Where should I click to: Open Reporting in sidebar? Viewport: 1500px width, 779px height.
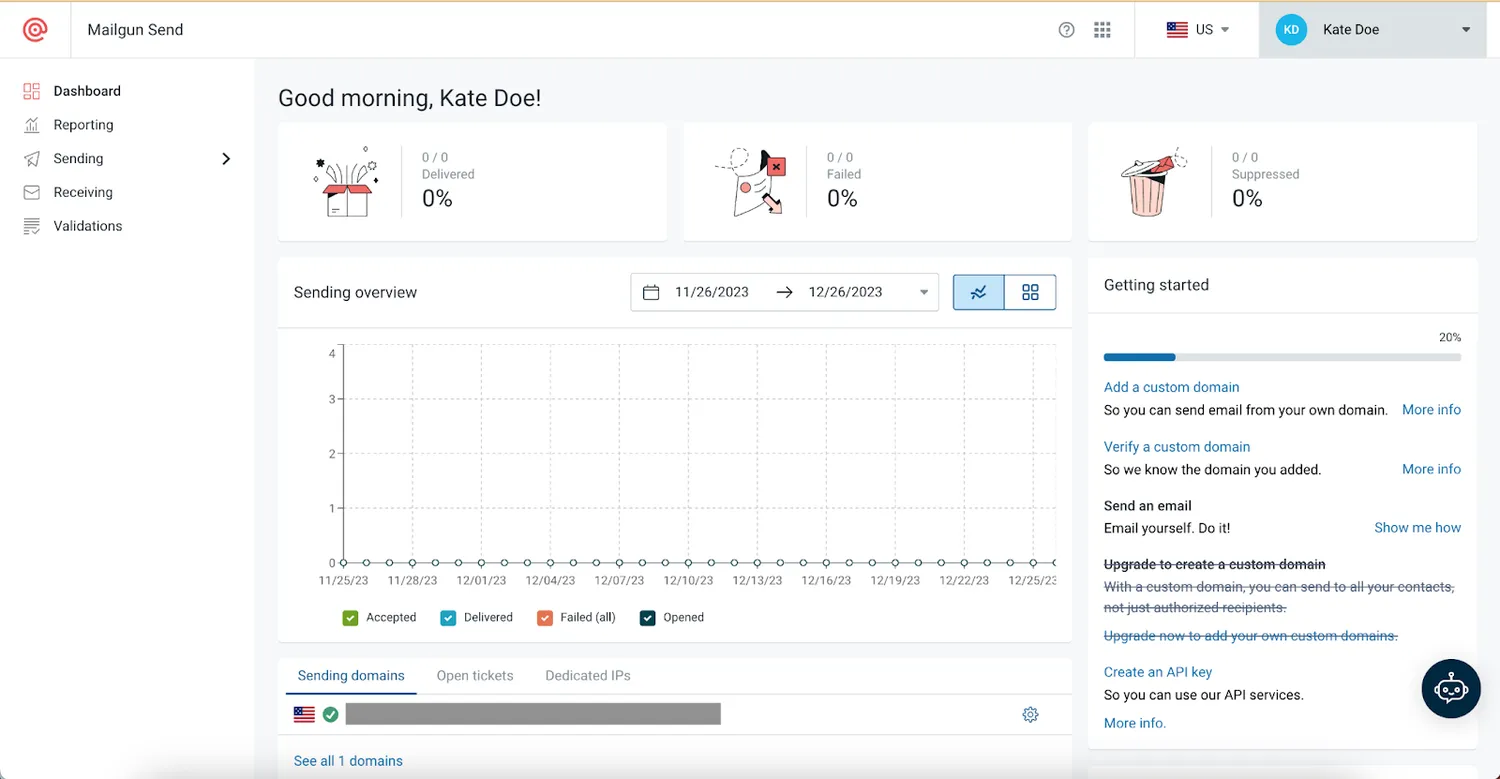[83, 125]
